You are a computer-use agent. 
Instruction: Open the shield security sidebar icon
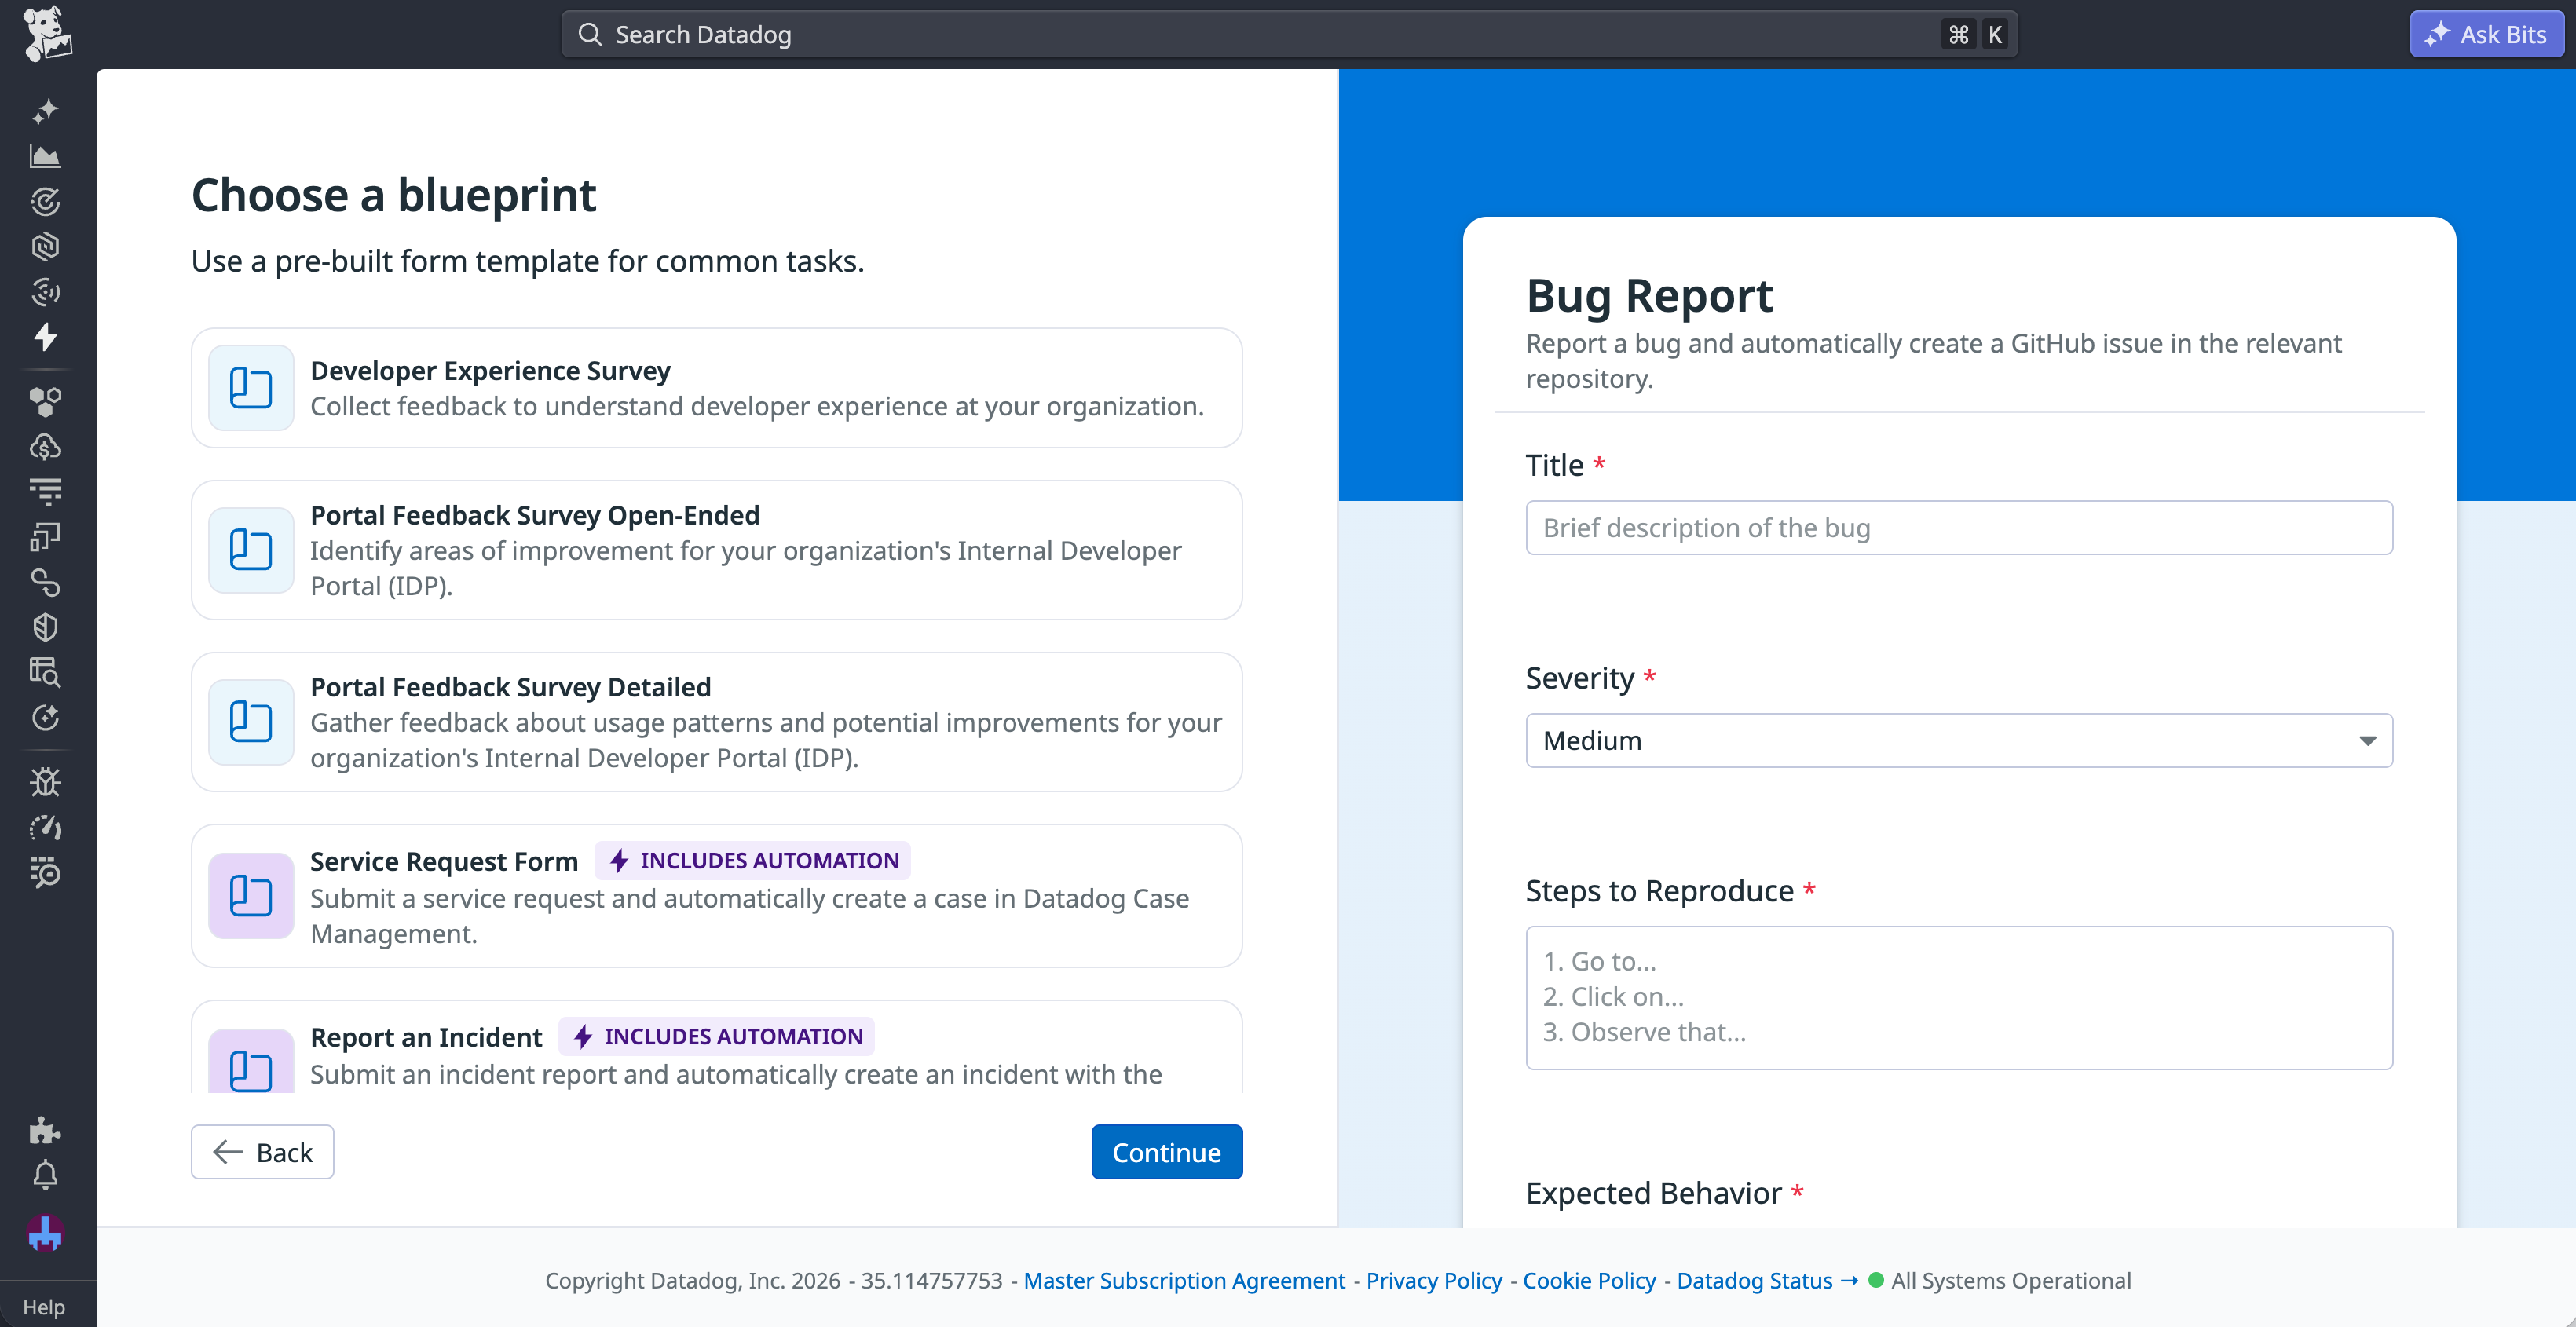(x=45, y=627)
